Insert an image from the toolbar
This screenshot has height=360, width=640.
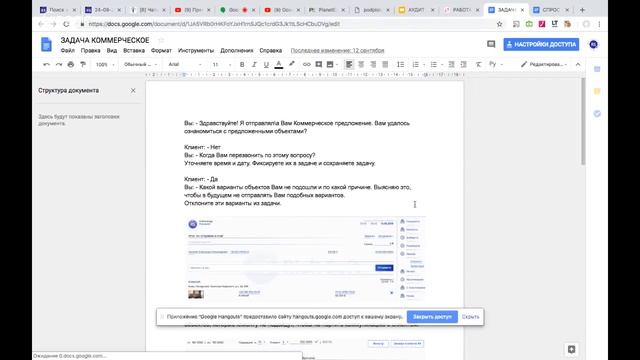[x=330, y=64]
